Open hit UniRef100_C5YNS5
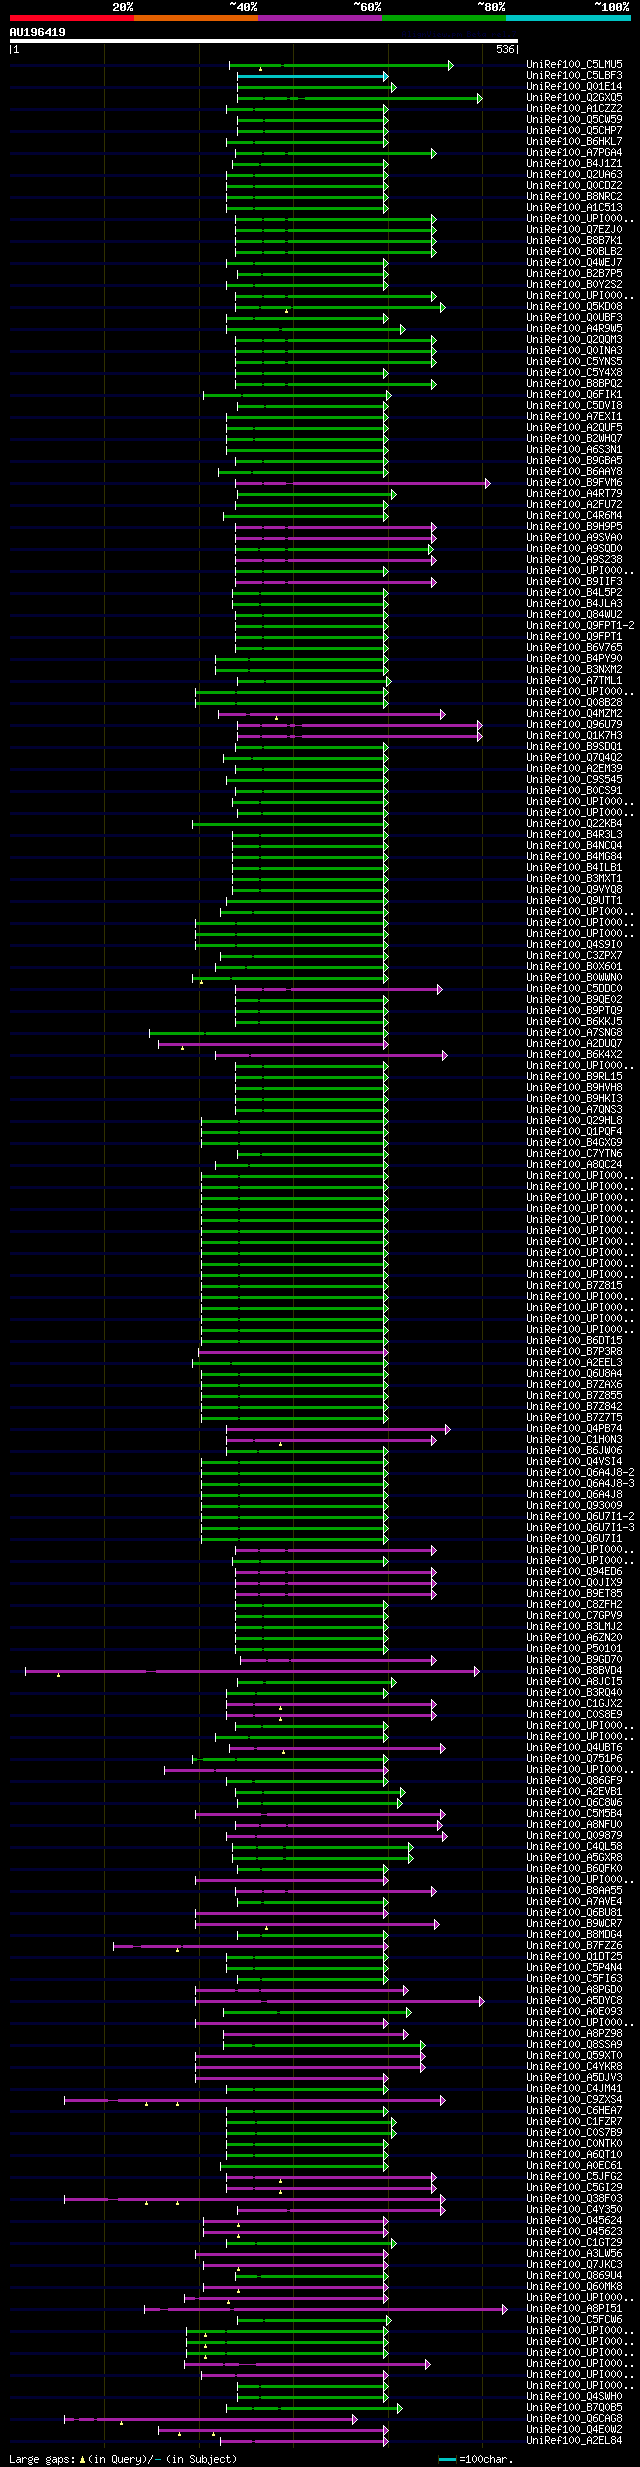The width and height of the screenshot is (640, 2467). tap(574, 362)
